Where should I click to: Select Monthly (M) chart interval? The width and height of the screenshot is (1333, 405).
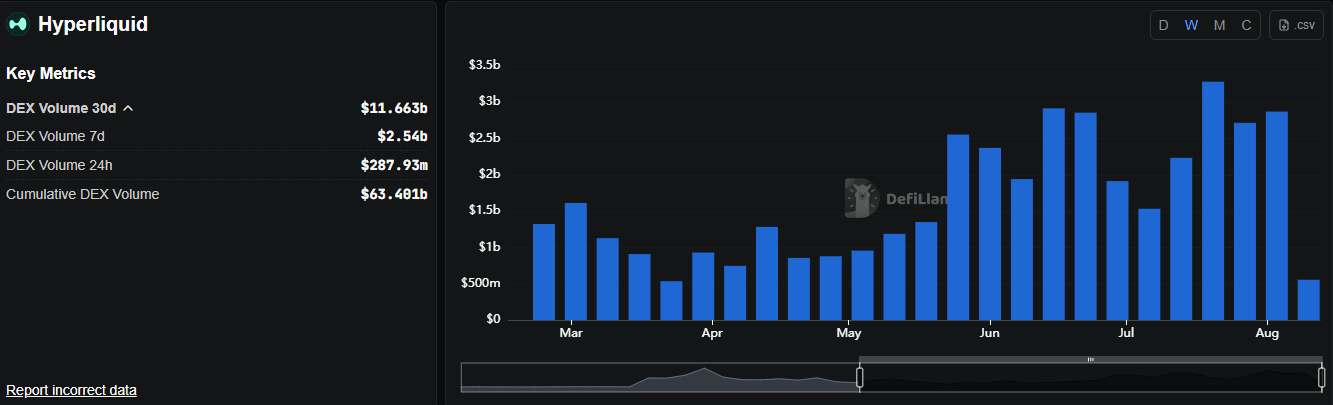pyautogui.click(x=1219, y=25)
